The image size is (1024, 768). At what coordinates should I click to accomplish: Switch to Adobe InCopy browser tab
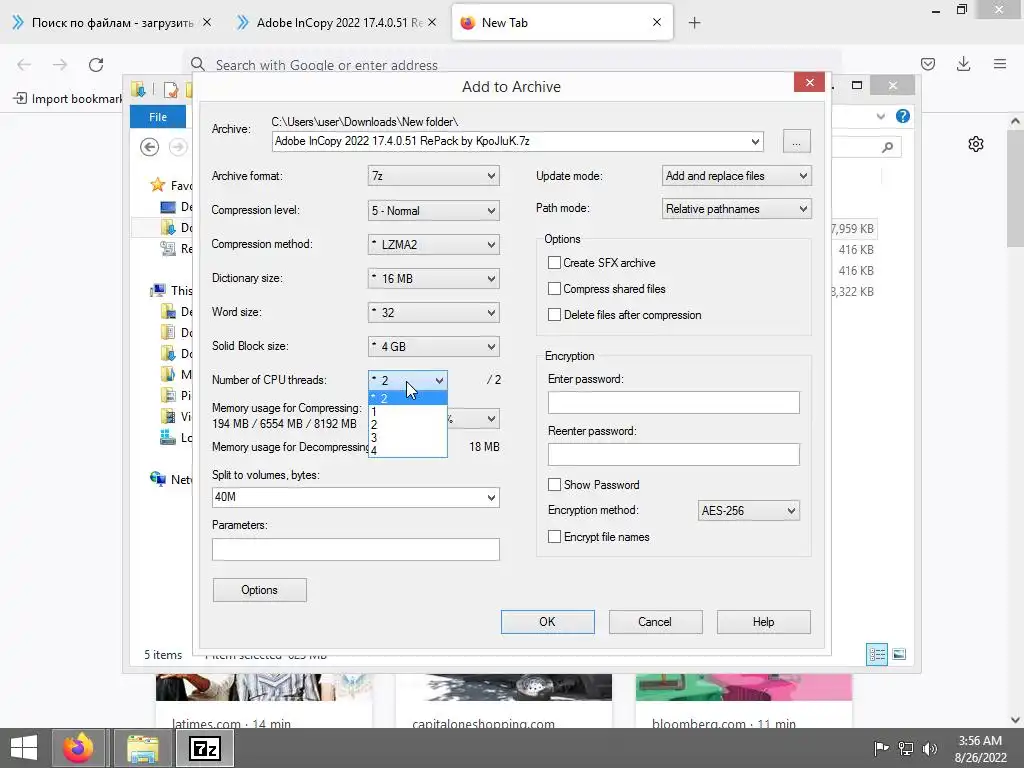338,22
